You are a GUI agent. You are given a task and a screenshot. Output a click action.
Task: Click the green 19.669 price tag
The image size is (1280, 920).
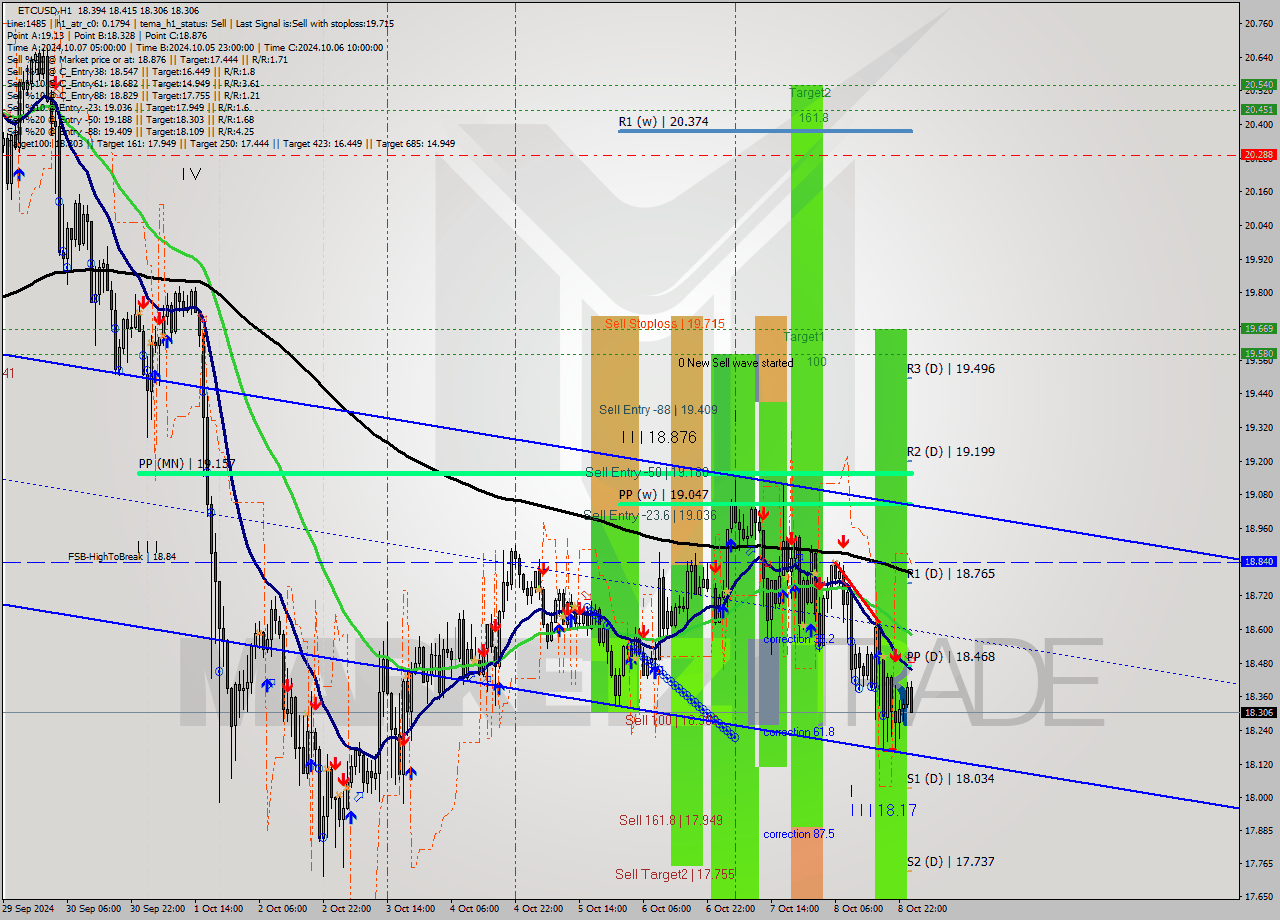[1257, 328]
